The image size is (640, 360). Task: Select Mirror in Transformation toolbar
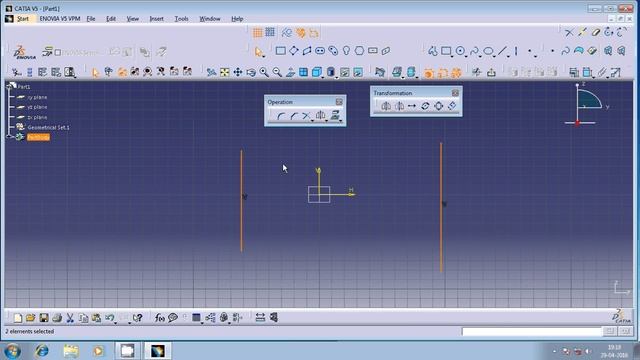(x=386, y=106)
